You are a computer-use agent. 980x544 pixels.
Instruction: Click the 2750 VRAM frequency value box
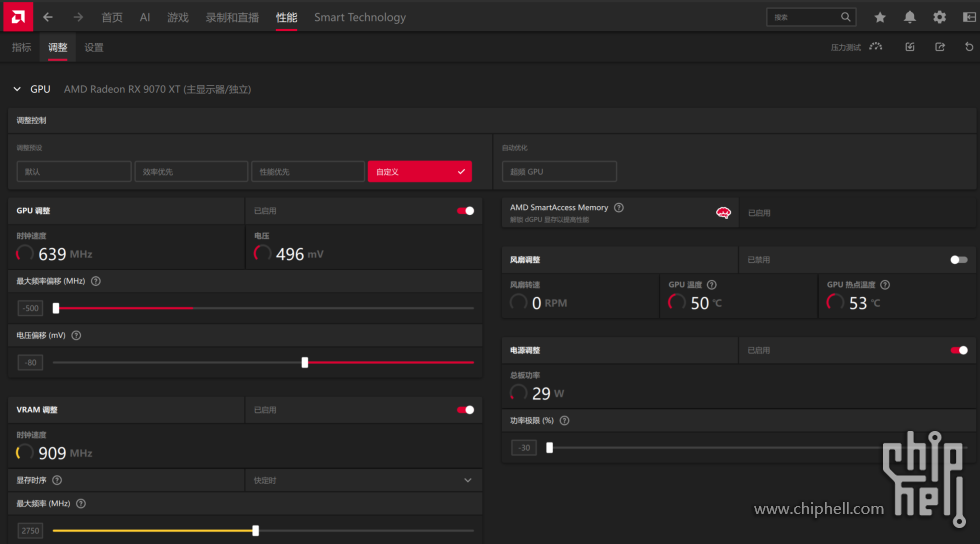[30, 531]
